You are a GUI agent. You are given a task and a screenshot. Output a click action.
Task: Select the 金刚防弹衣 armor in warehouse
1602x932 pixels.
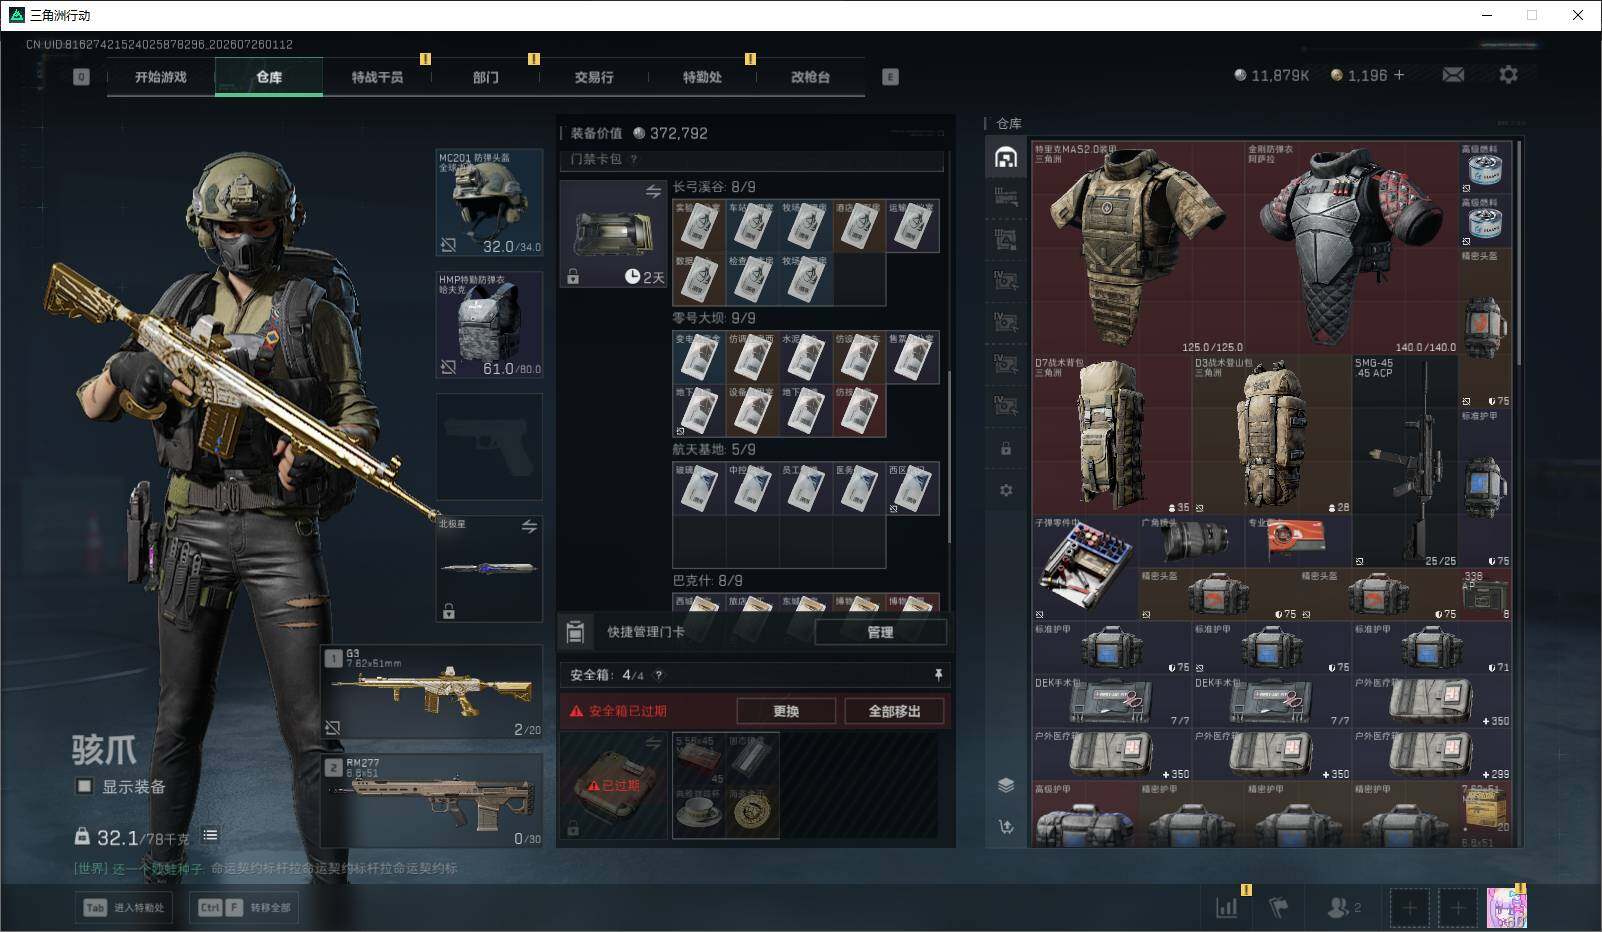click(x=1351, y=248)
